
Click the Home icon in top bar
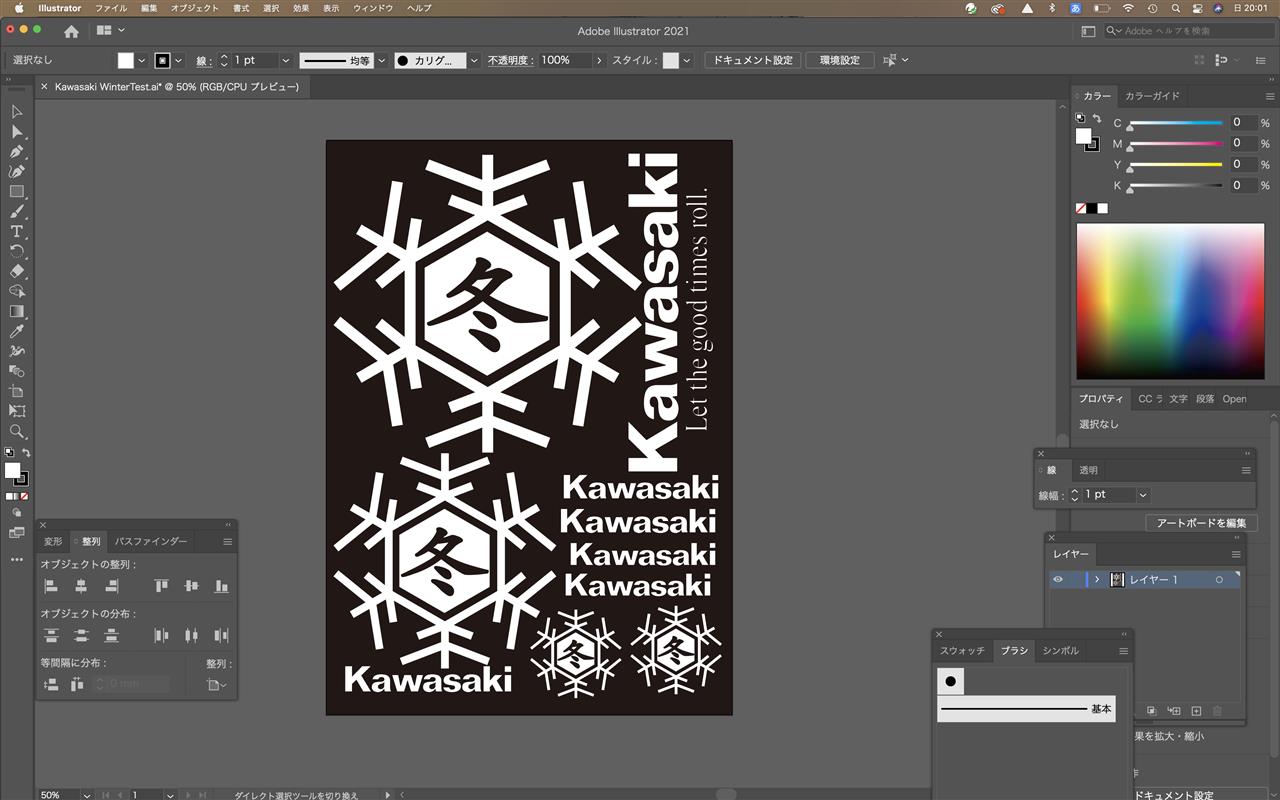click(71, 31)
